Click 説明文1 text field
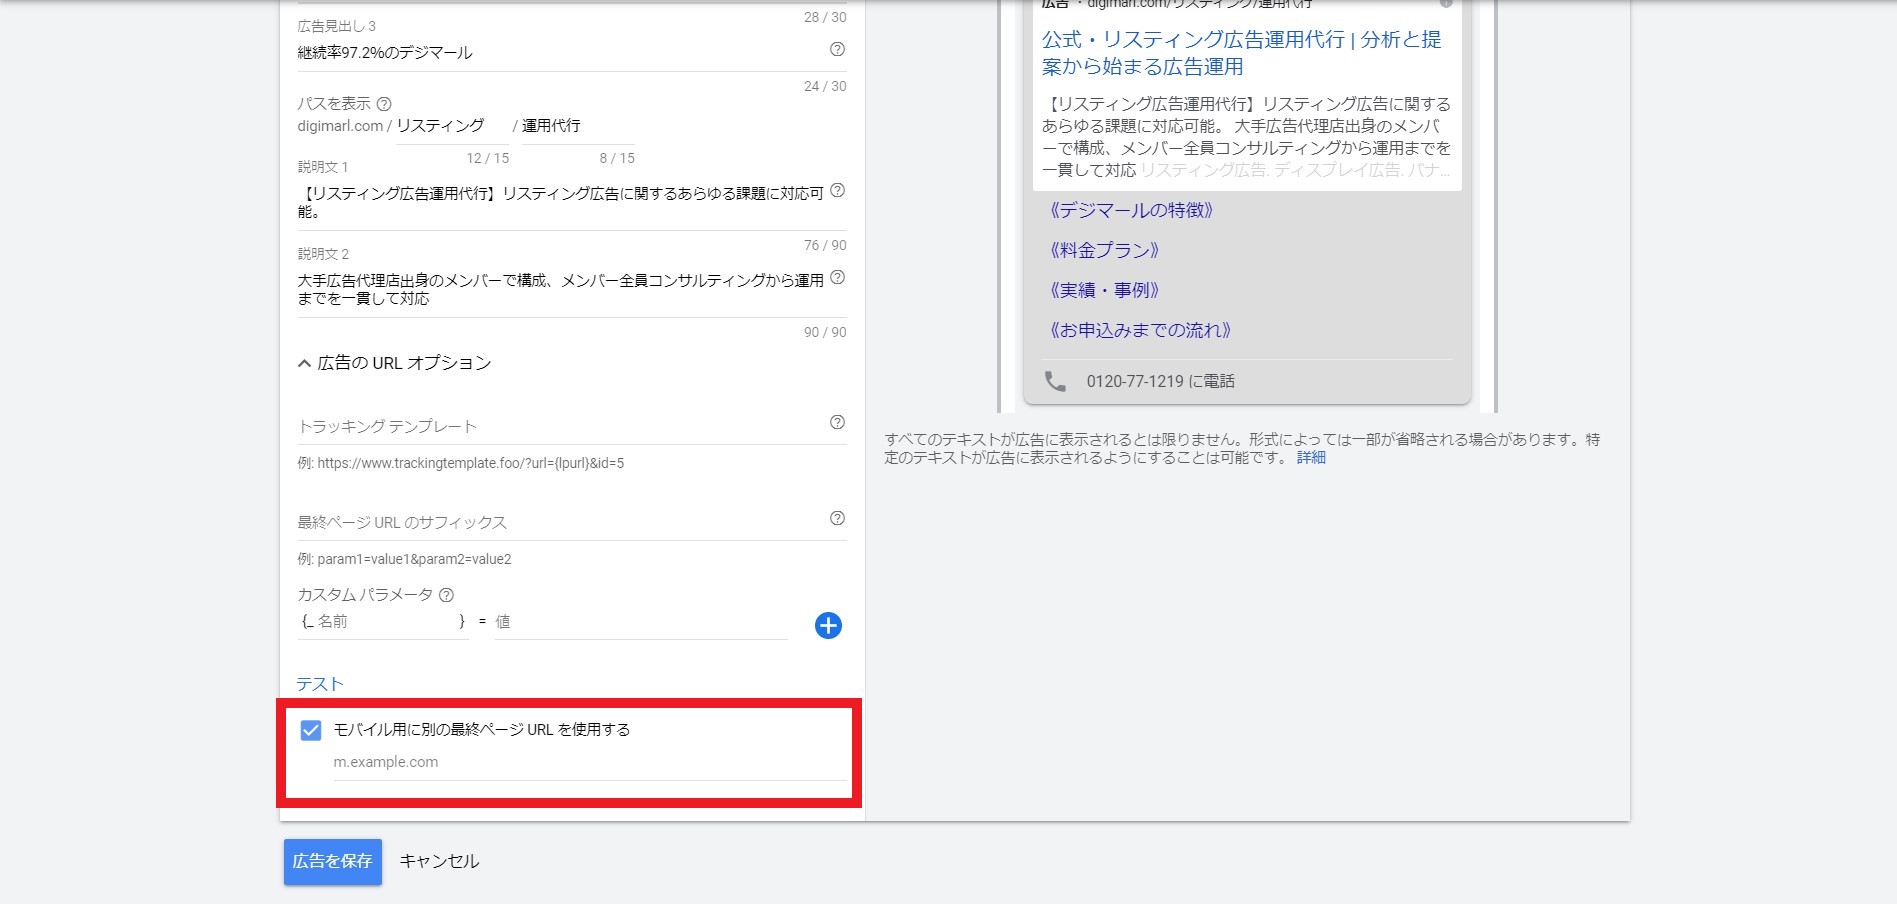 561,202
